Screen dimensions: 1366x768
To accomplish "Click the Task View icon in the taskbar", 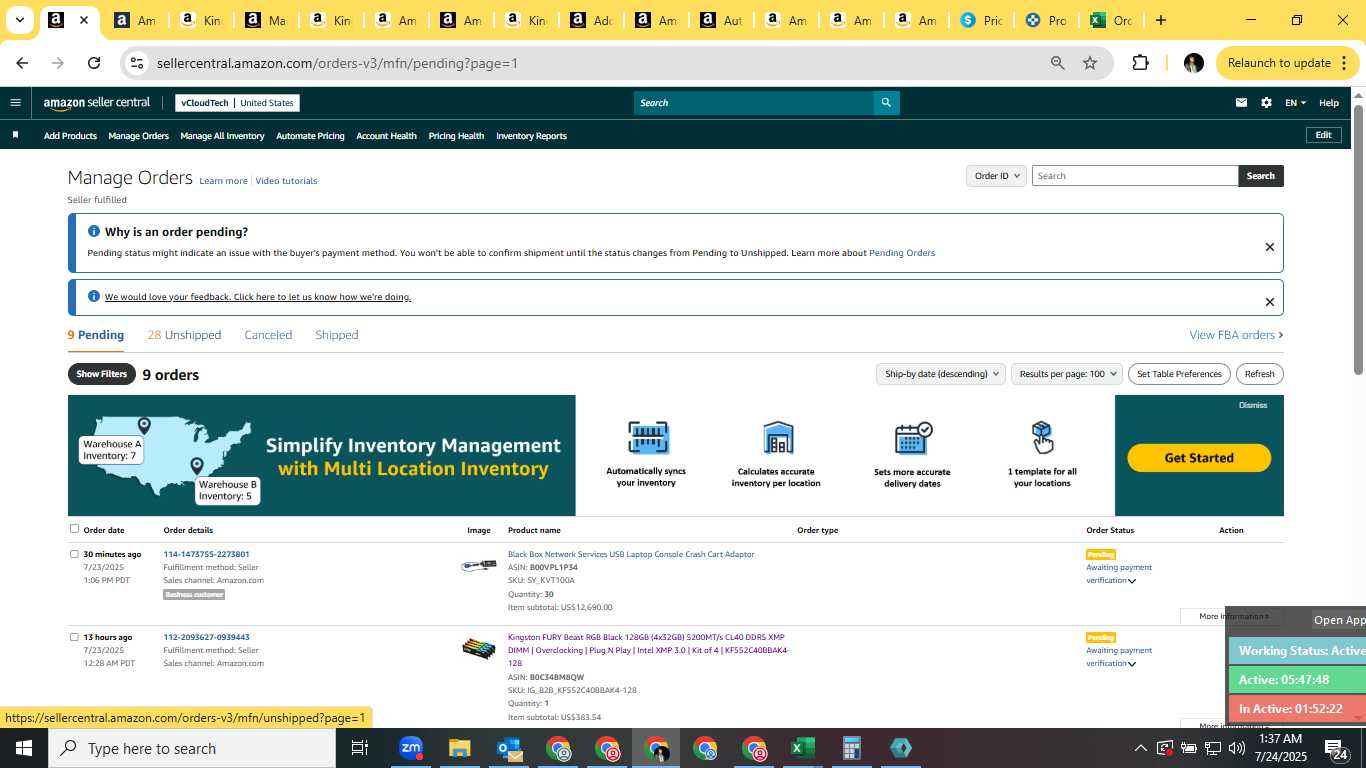I will click(x=360, y=748).
